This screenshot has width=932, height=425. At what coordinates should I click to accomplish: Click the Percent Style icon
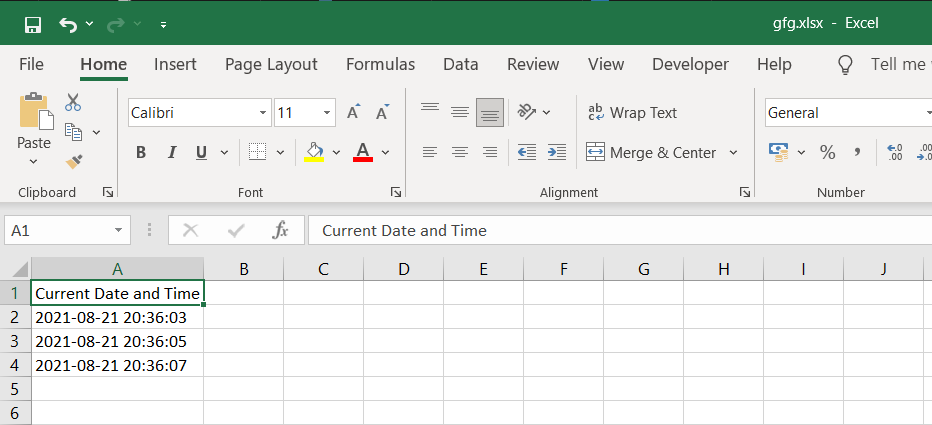(827, 153)
